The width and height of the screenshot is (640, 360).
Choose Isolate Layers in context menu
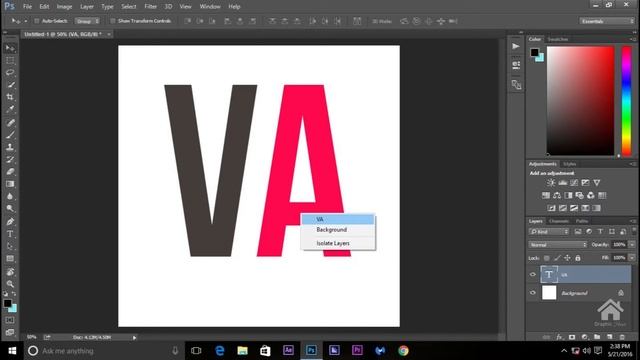pyautogui.click(x=338, y=243)
